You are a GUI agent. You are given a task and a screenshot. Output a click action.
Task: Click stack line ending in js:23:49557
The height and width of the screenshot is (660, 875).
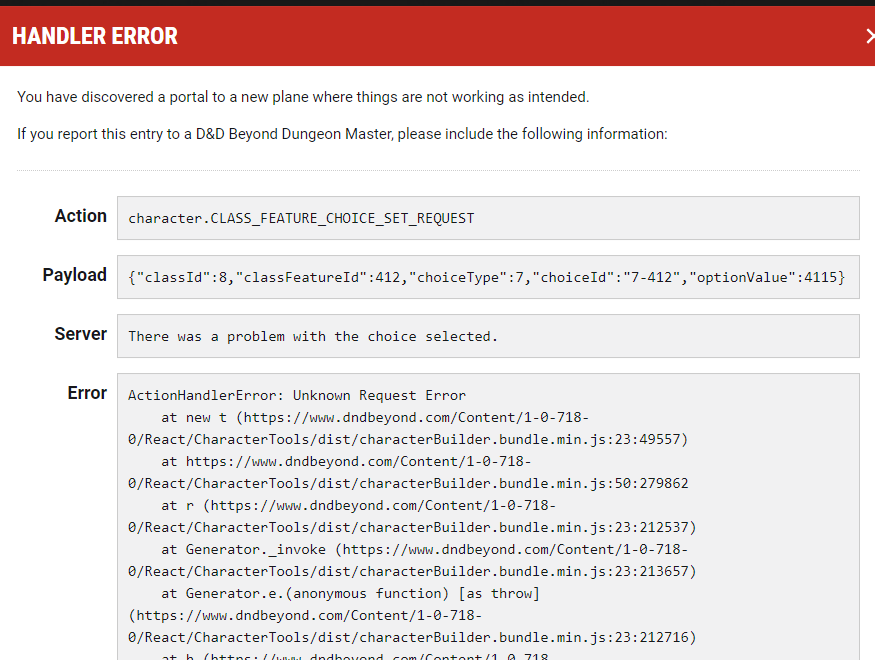(408, 440)
